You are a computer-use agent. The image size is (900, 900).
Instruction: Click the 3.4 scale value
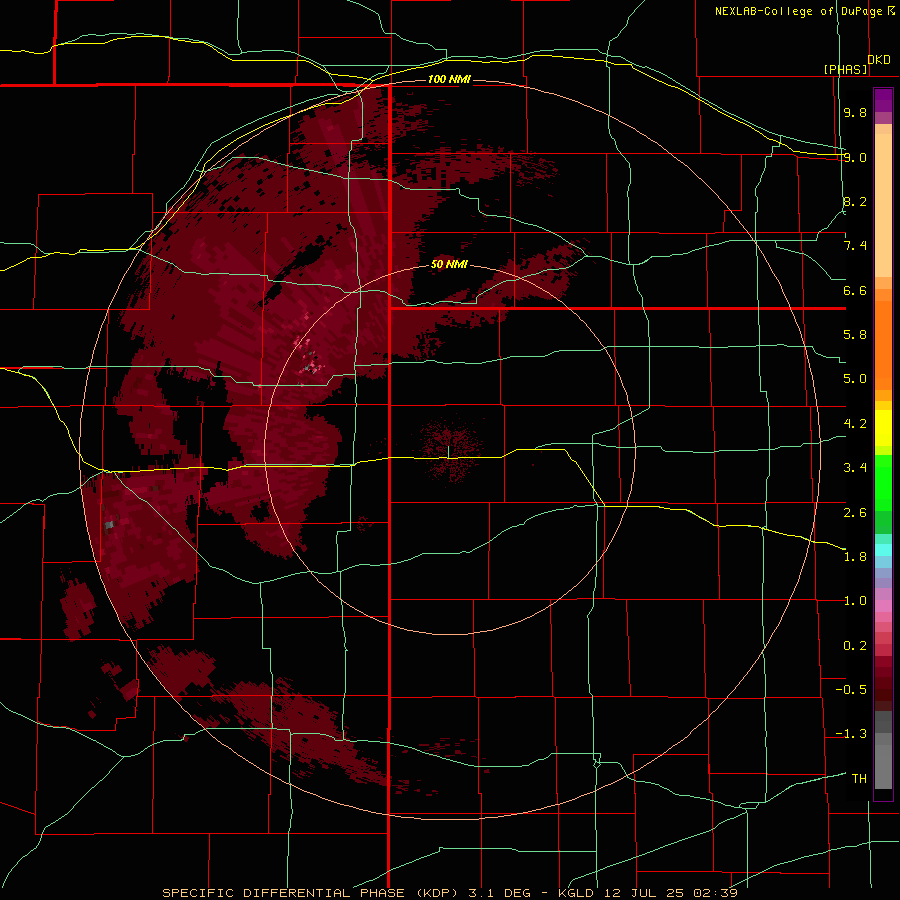(x=855, y=468)
